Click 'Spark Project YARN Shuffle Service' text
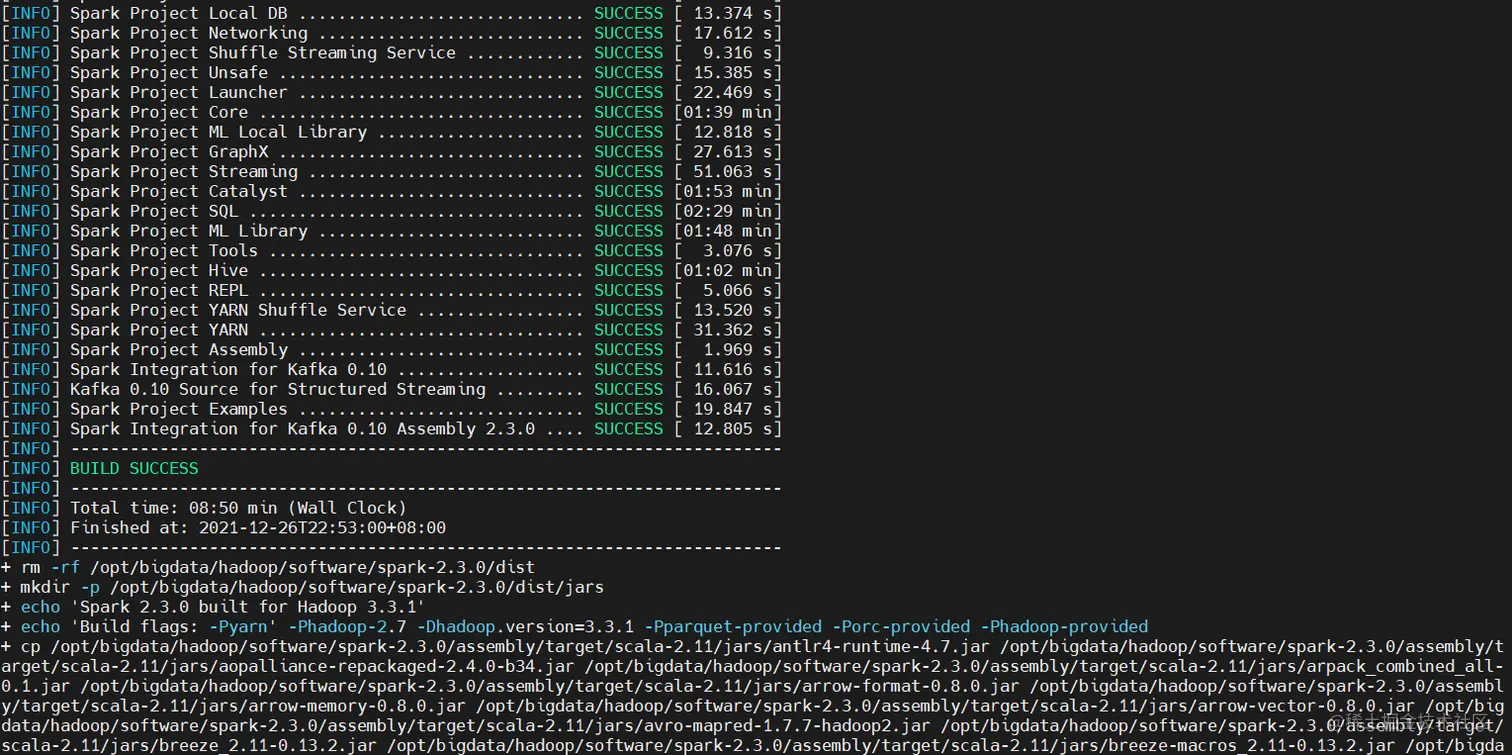The image size is (1512, 755). tap(238, 310)
